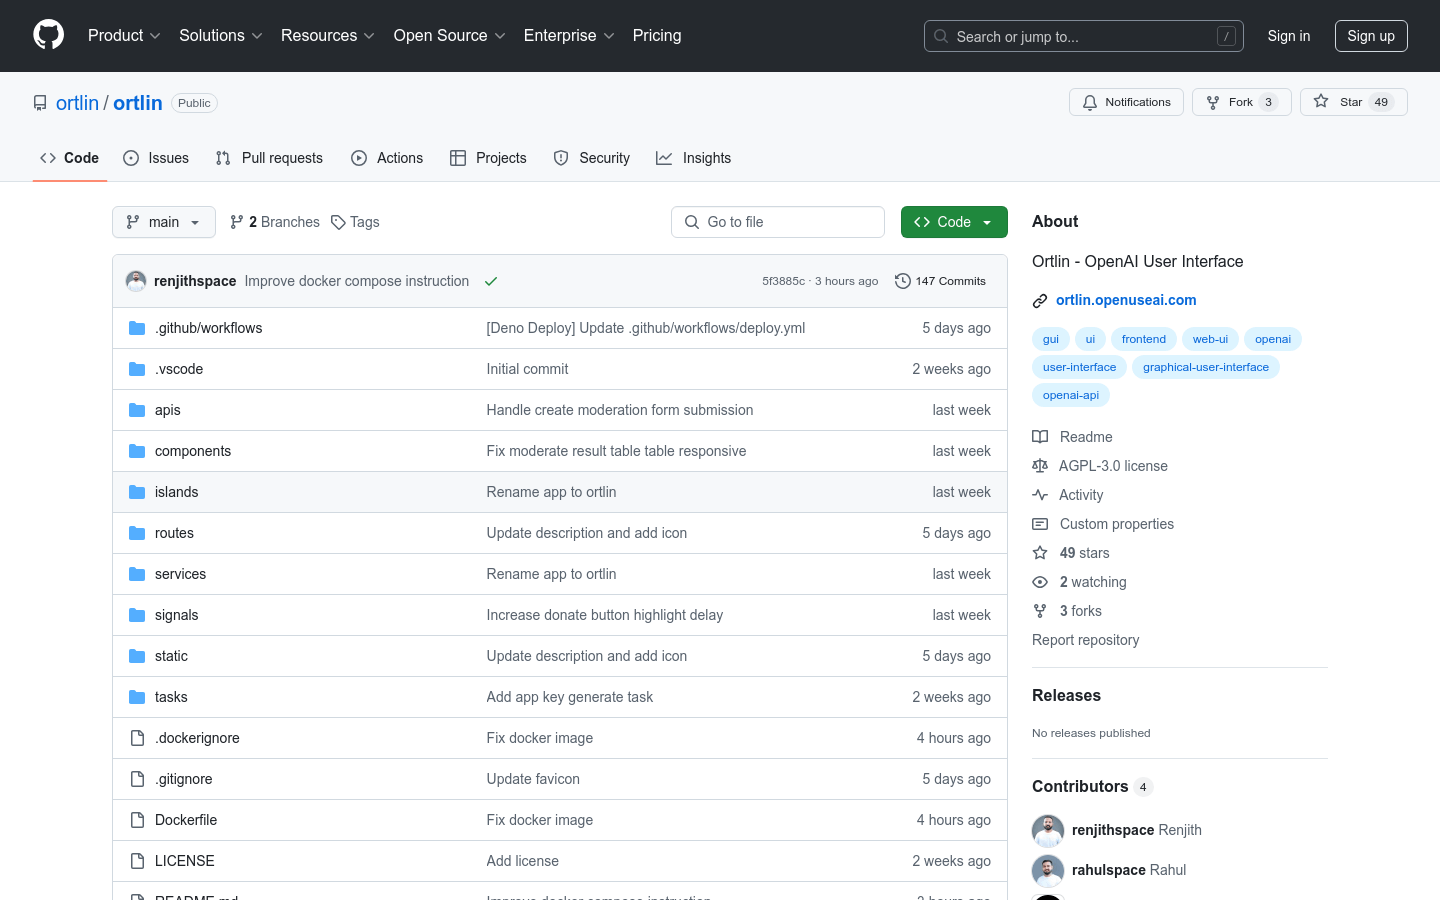
Task: Click the folder icon for services
Action: point(137,574)
